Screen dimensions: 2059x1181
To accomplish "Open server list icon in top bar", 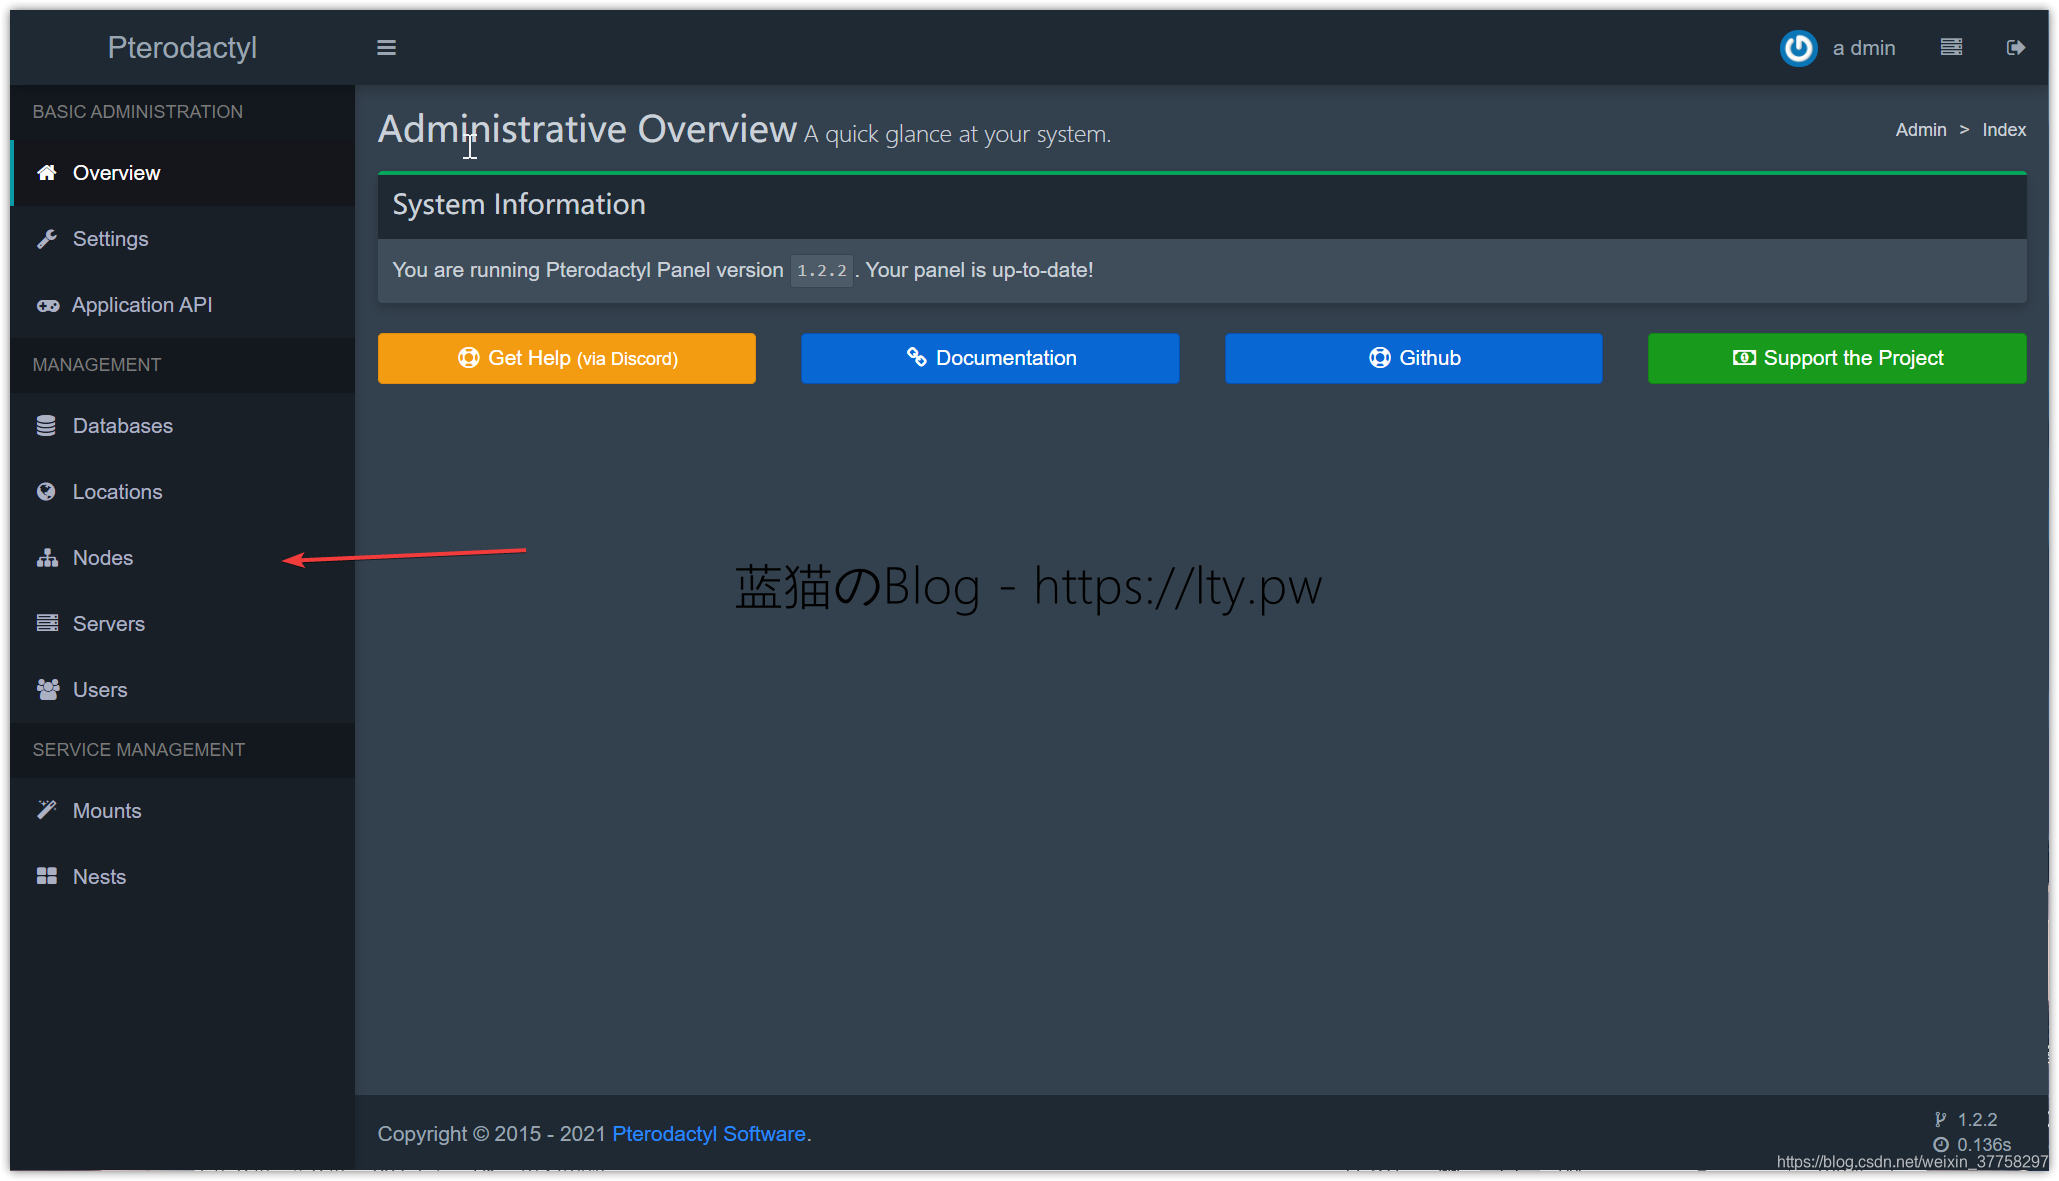I will tap(1950, 48).
